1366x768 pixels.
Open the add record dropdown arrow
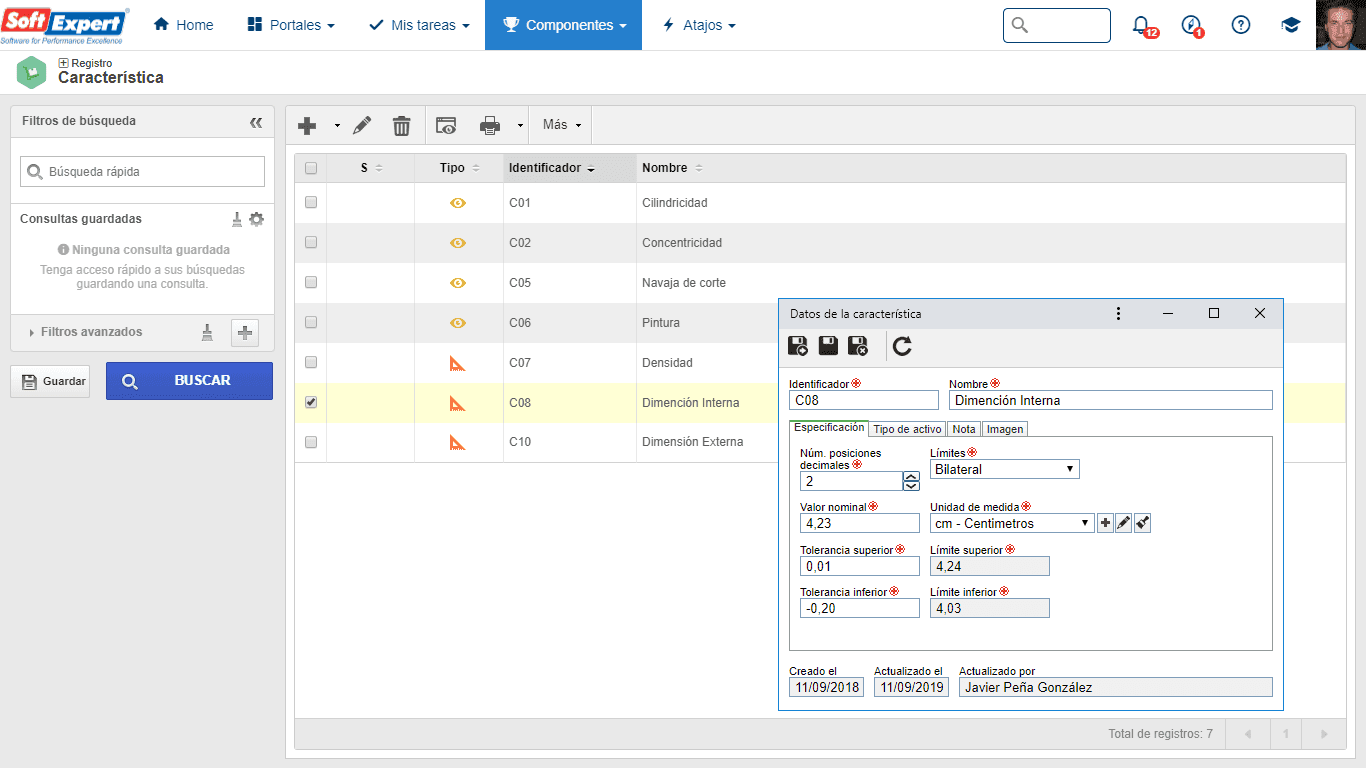coord(337,126)
